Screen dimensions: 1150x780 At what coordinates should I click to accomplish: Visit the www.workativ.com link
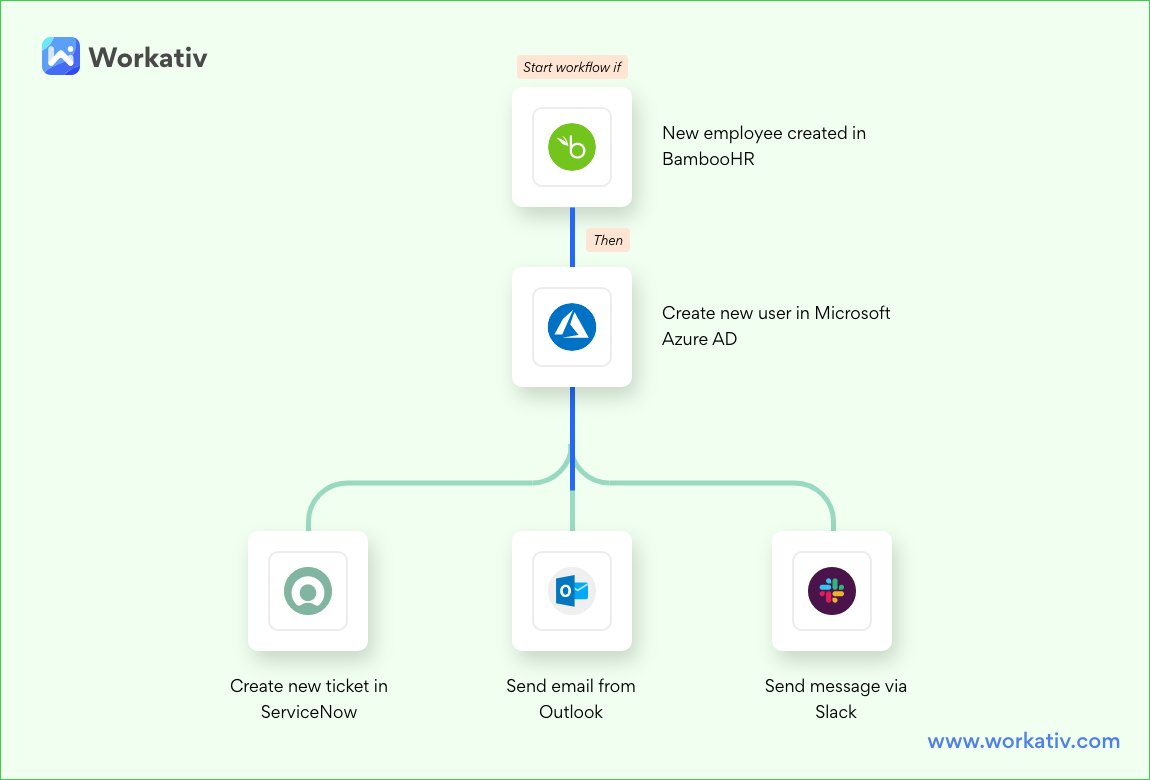pos(1024,741)
